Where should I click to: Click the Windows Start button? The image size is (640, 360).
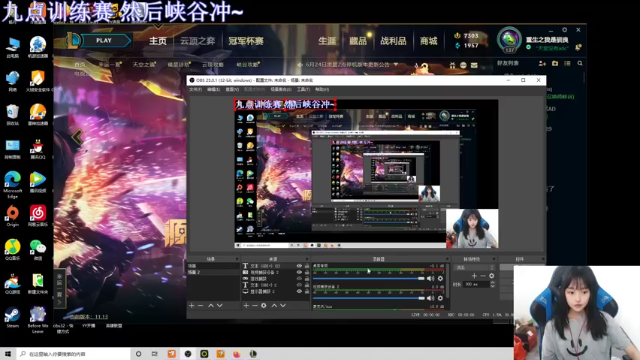8,354
